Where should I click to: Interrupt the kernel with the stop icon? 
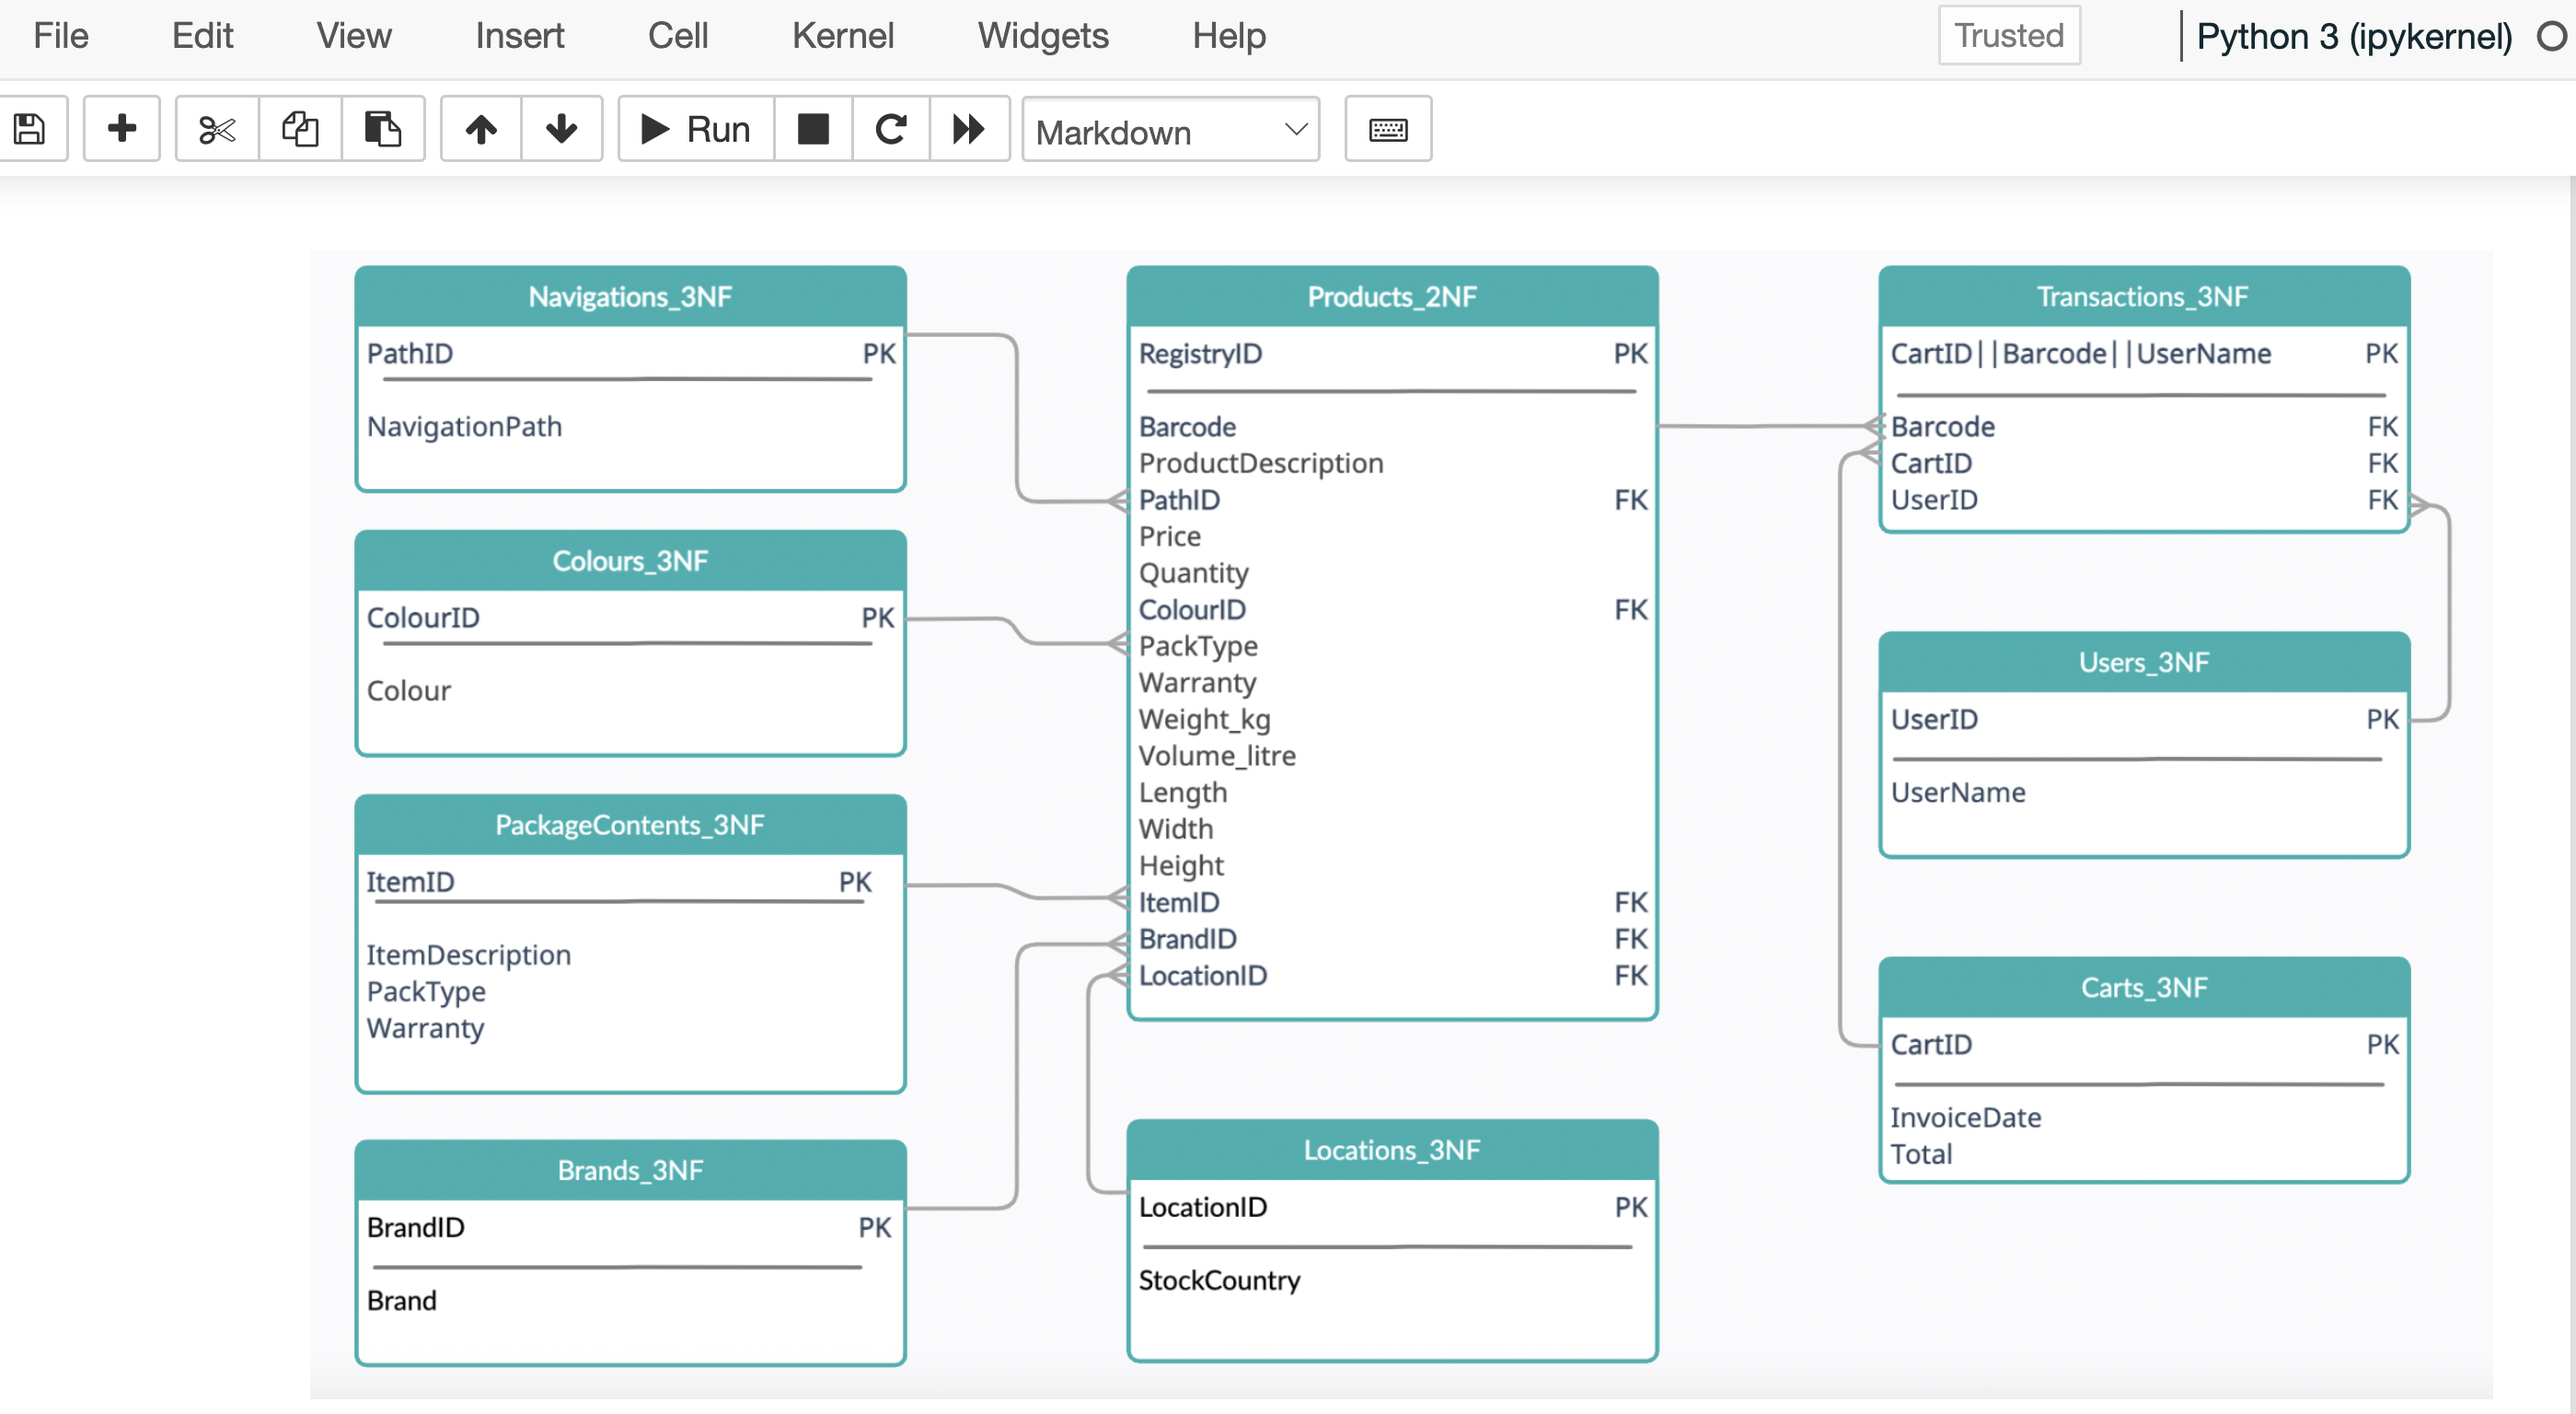coord(813,129)
